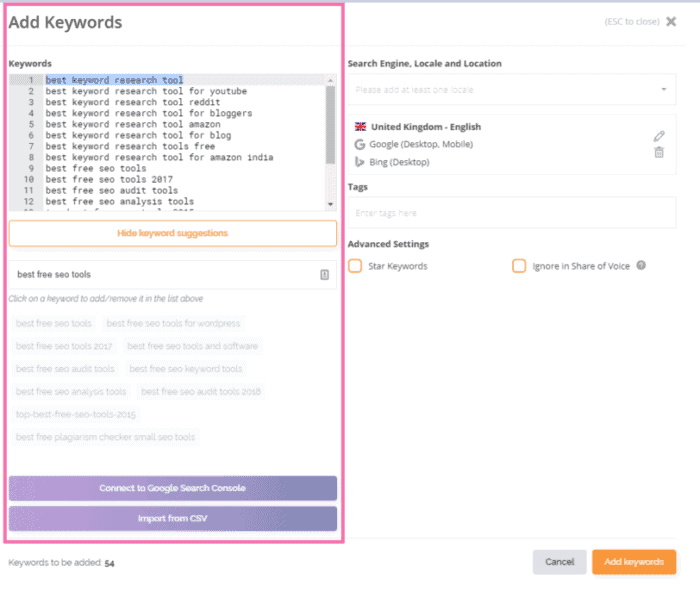The image size is (700, 591).
Task: Toggle suggestion 'best free seo audit tools'
Action: [65, 369]
